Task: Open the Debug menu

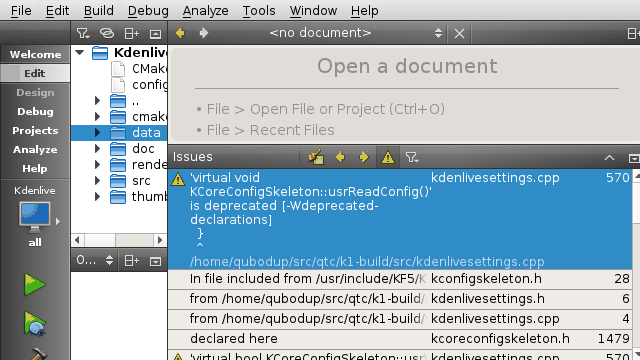Action: point(148,11)
